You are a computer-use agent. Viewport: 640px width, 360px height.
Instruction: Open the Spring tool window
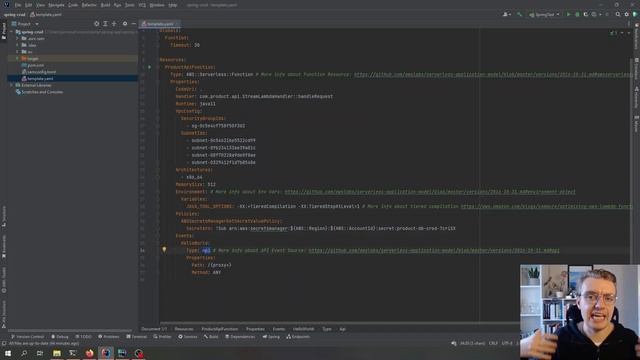pyautogui.click(x=271, y=337)
